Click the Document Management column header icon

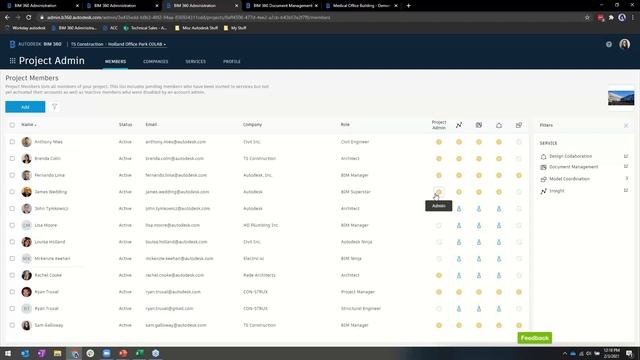pos(479,125)
